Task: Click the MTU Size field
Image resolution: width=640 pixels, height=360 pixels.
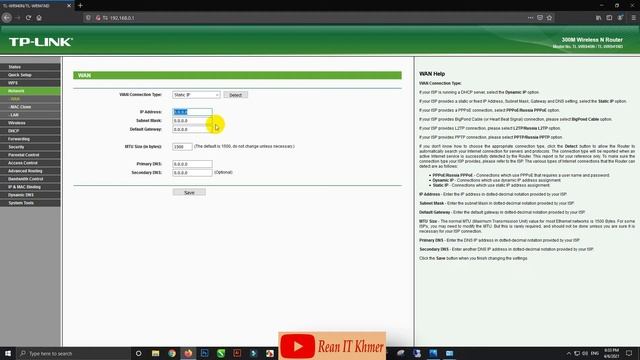Action: pyautogui.click(x=182, y=147)
